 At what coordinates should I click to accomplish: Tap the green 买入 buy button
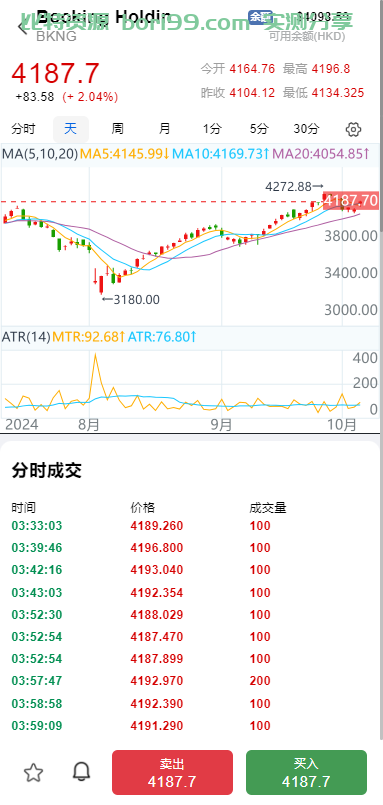click(307, 772)
